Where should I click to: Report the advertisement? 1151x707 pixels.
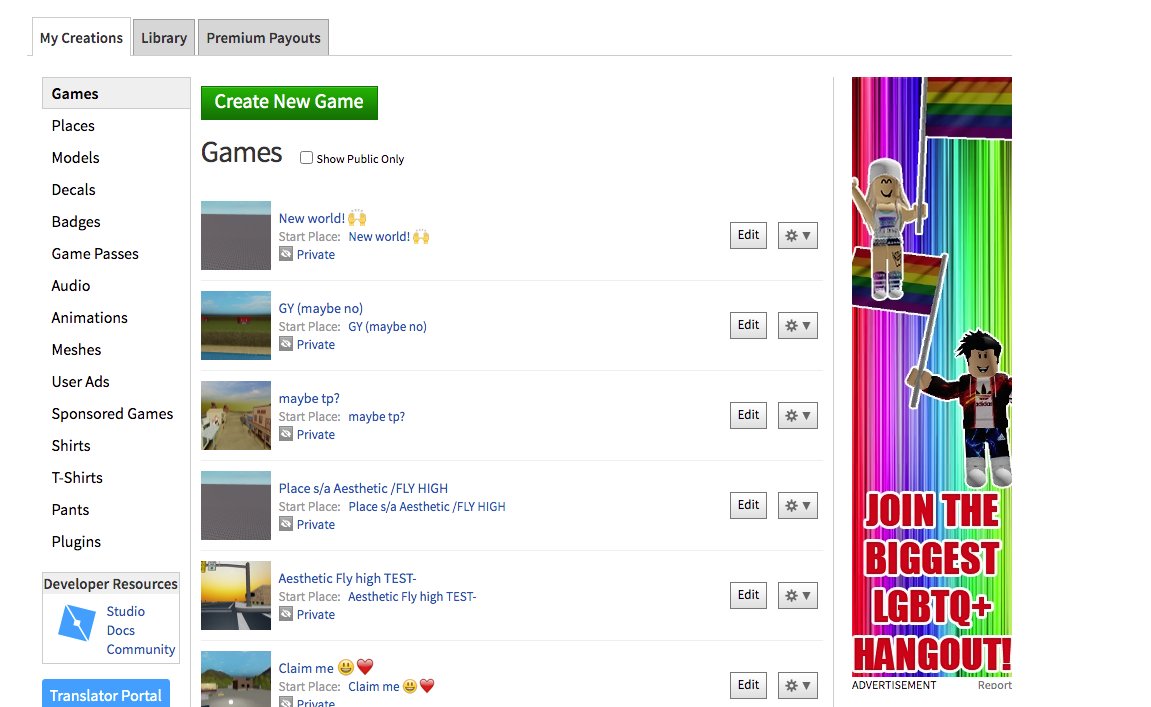[x=994, y=685]
